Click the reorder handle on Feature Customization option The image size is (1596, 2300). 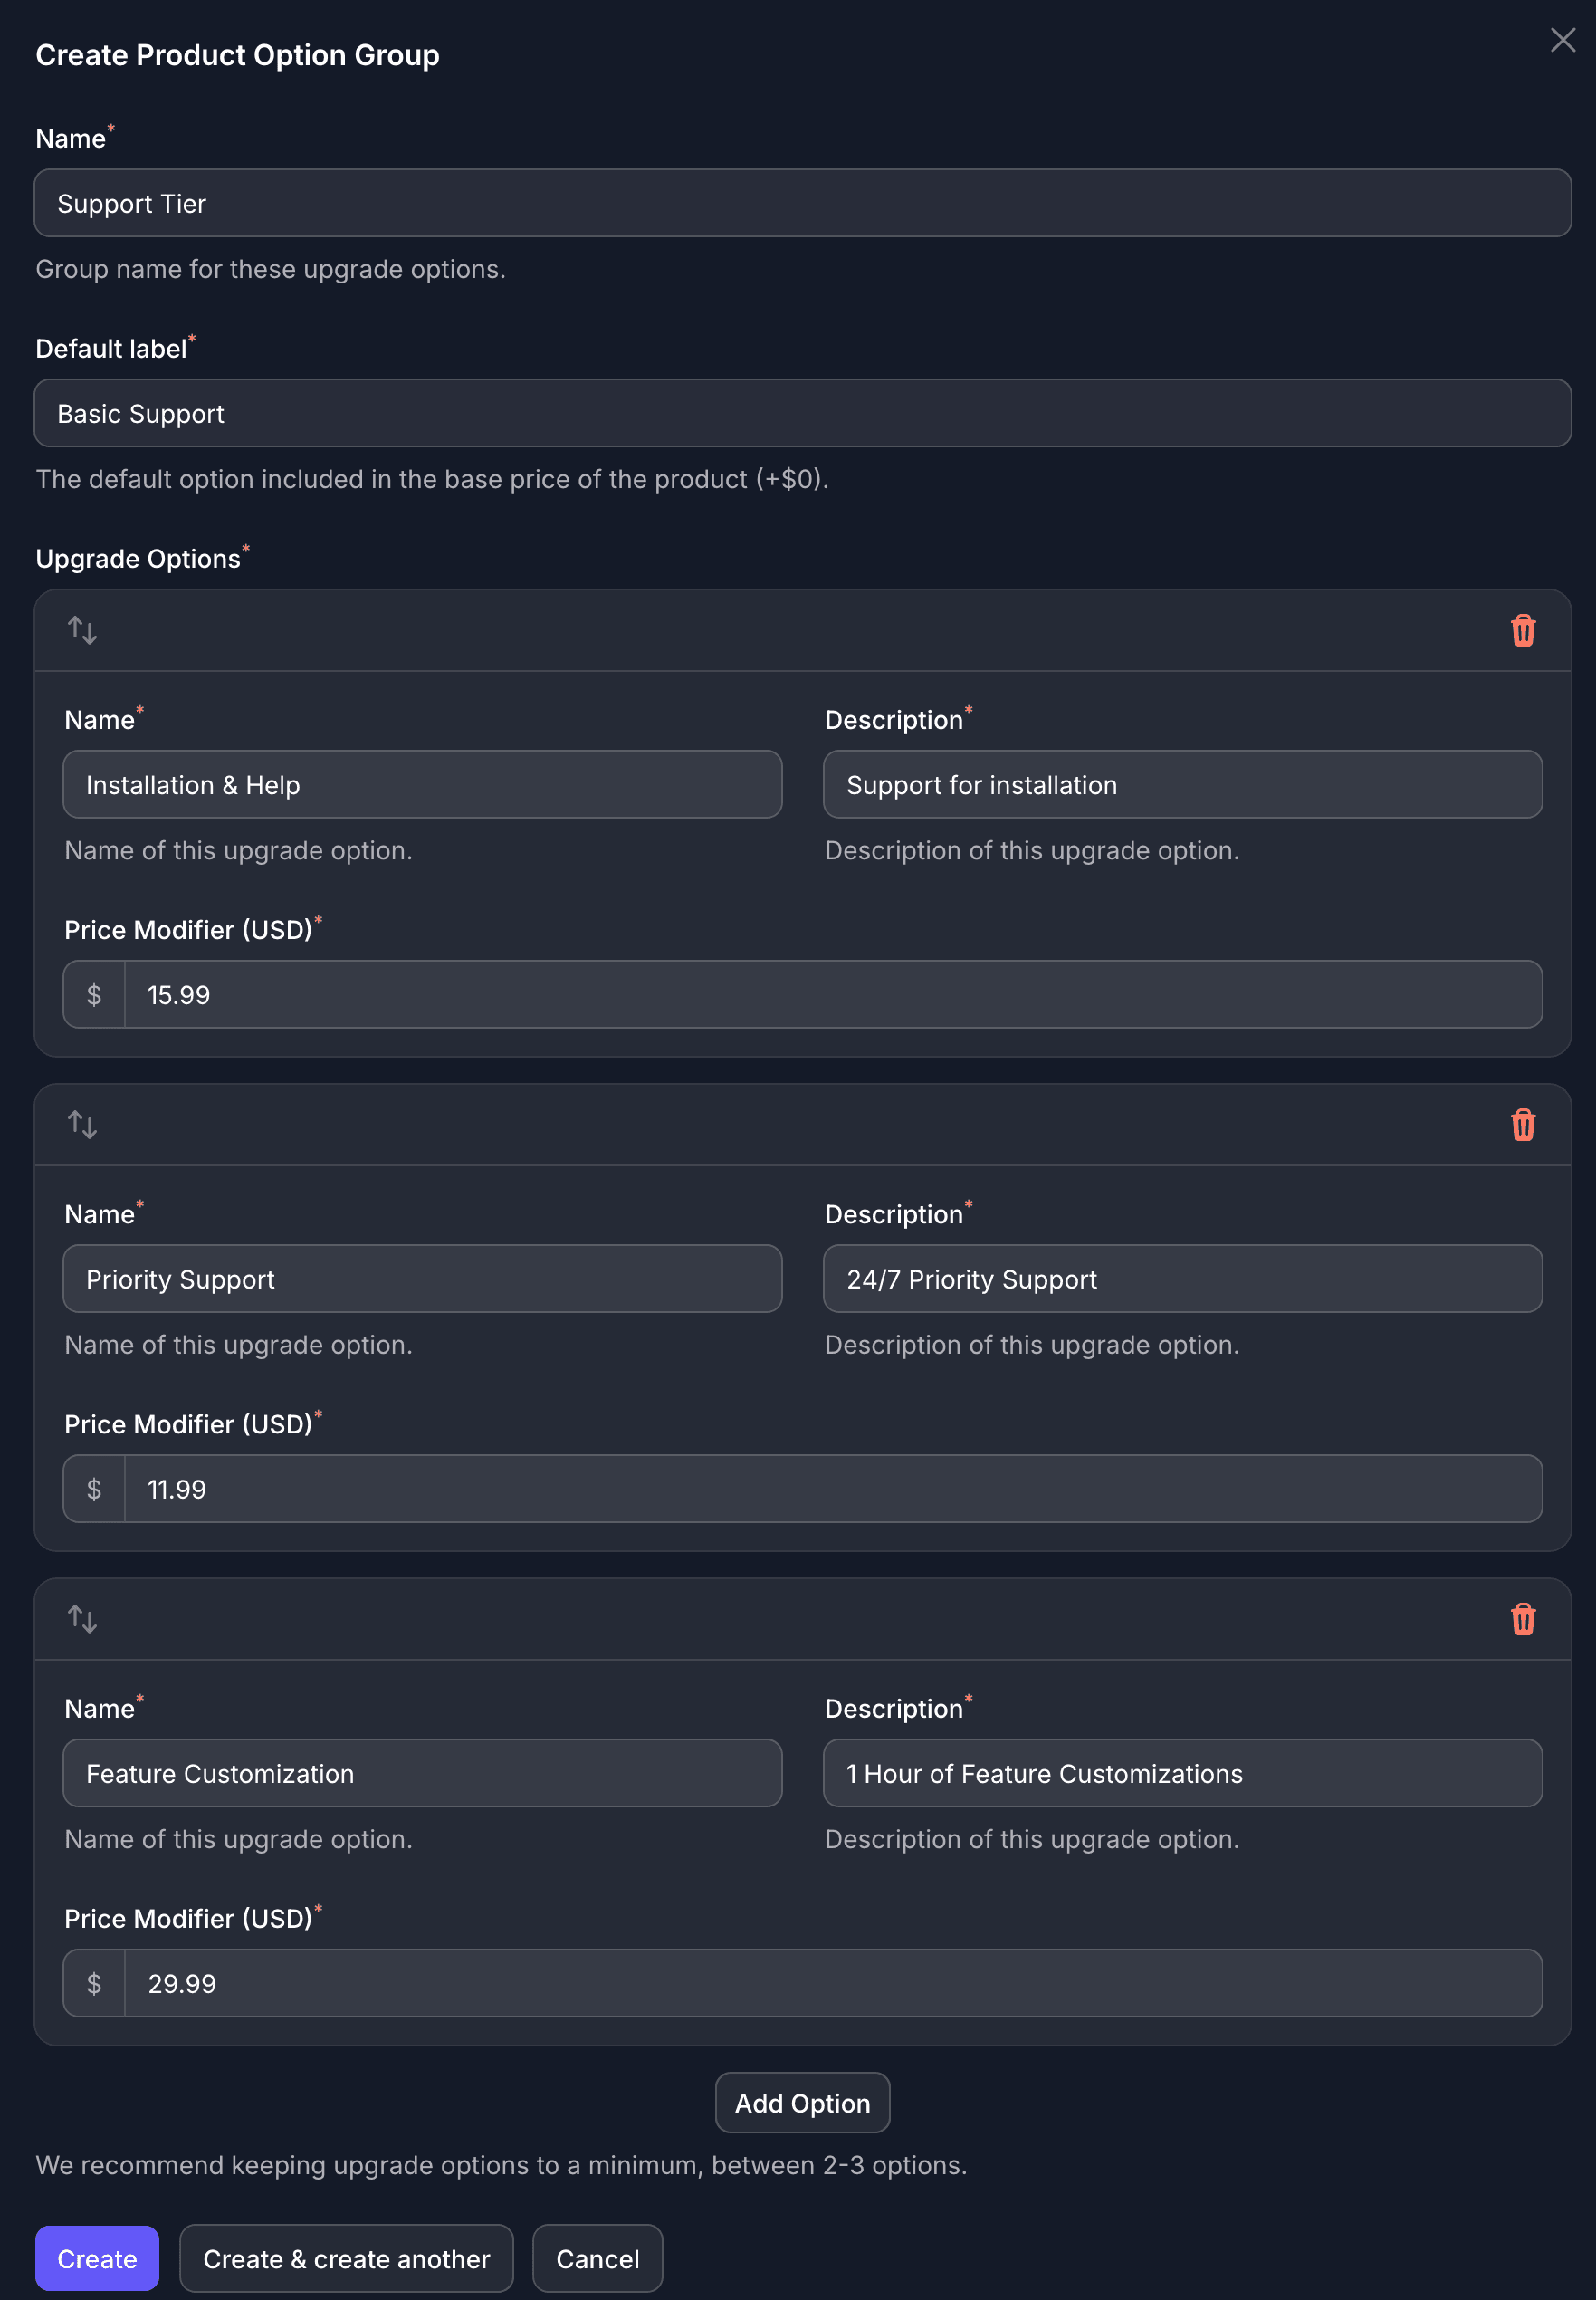tap(82, 1619)
